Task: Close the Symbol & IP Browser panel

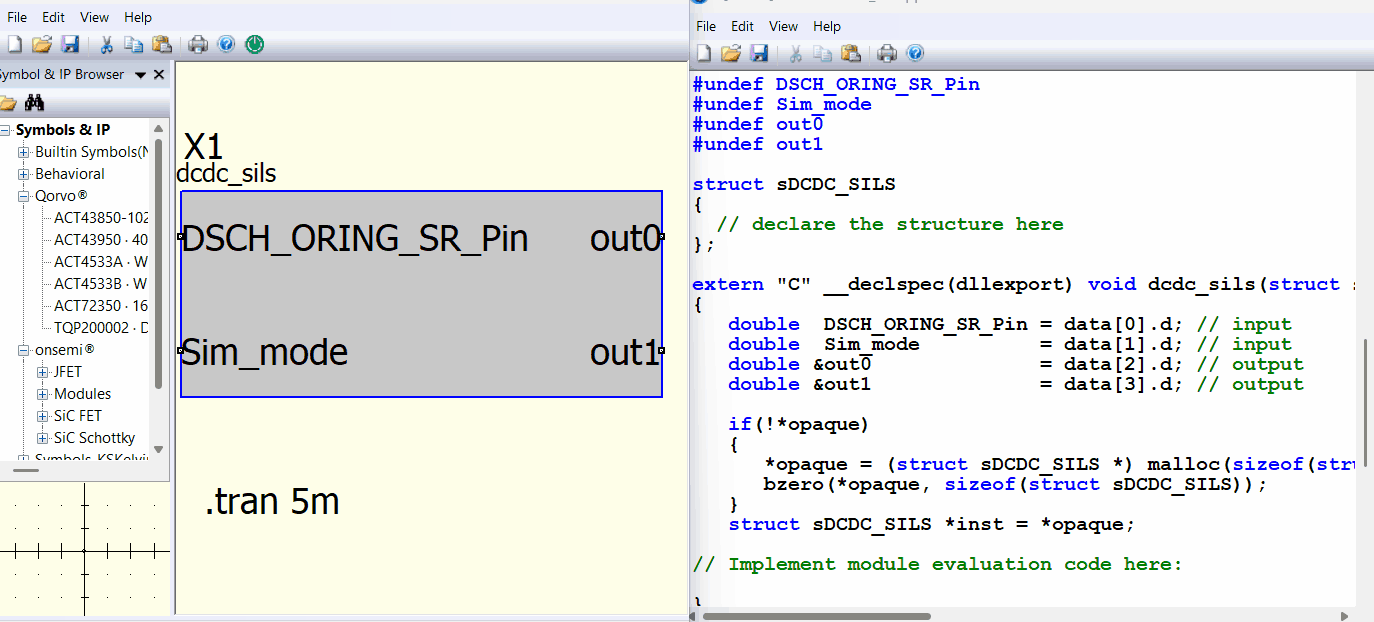Action: [159, 75]
